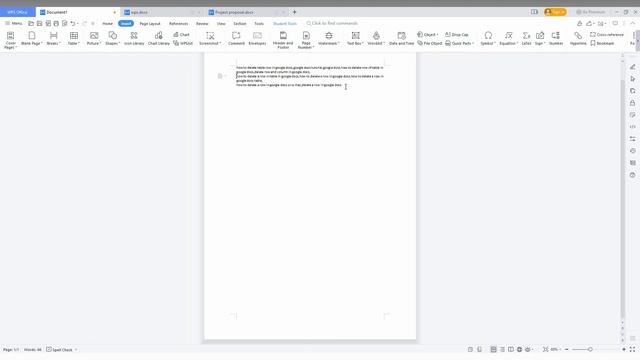This screenshot has height=360, width=640.
Task: Insert an Equation
Action: pyautogui.click(x=509, y=38)
